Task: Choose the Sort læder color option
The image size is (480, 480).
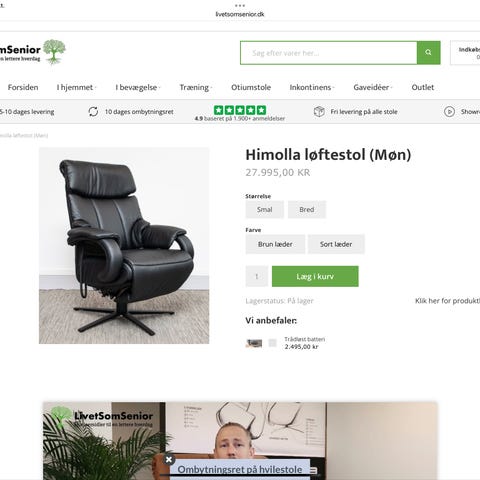Action: pyautogui.click(x=336, y=244)
